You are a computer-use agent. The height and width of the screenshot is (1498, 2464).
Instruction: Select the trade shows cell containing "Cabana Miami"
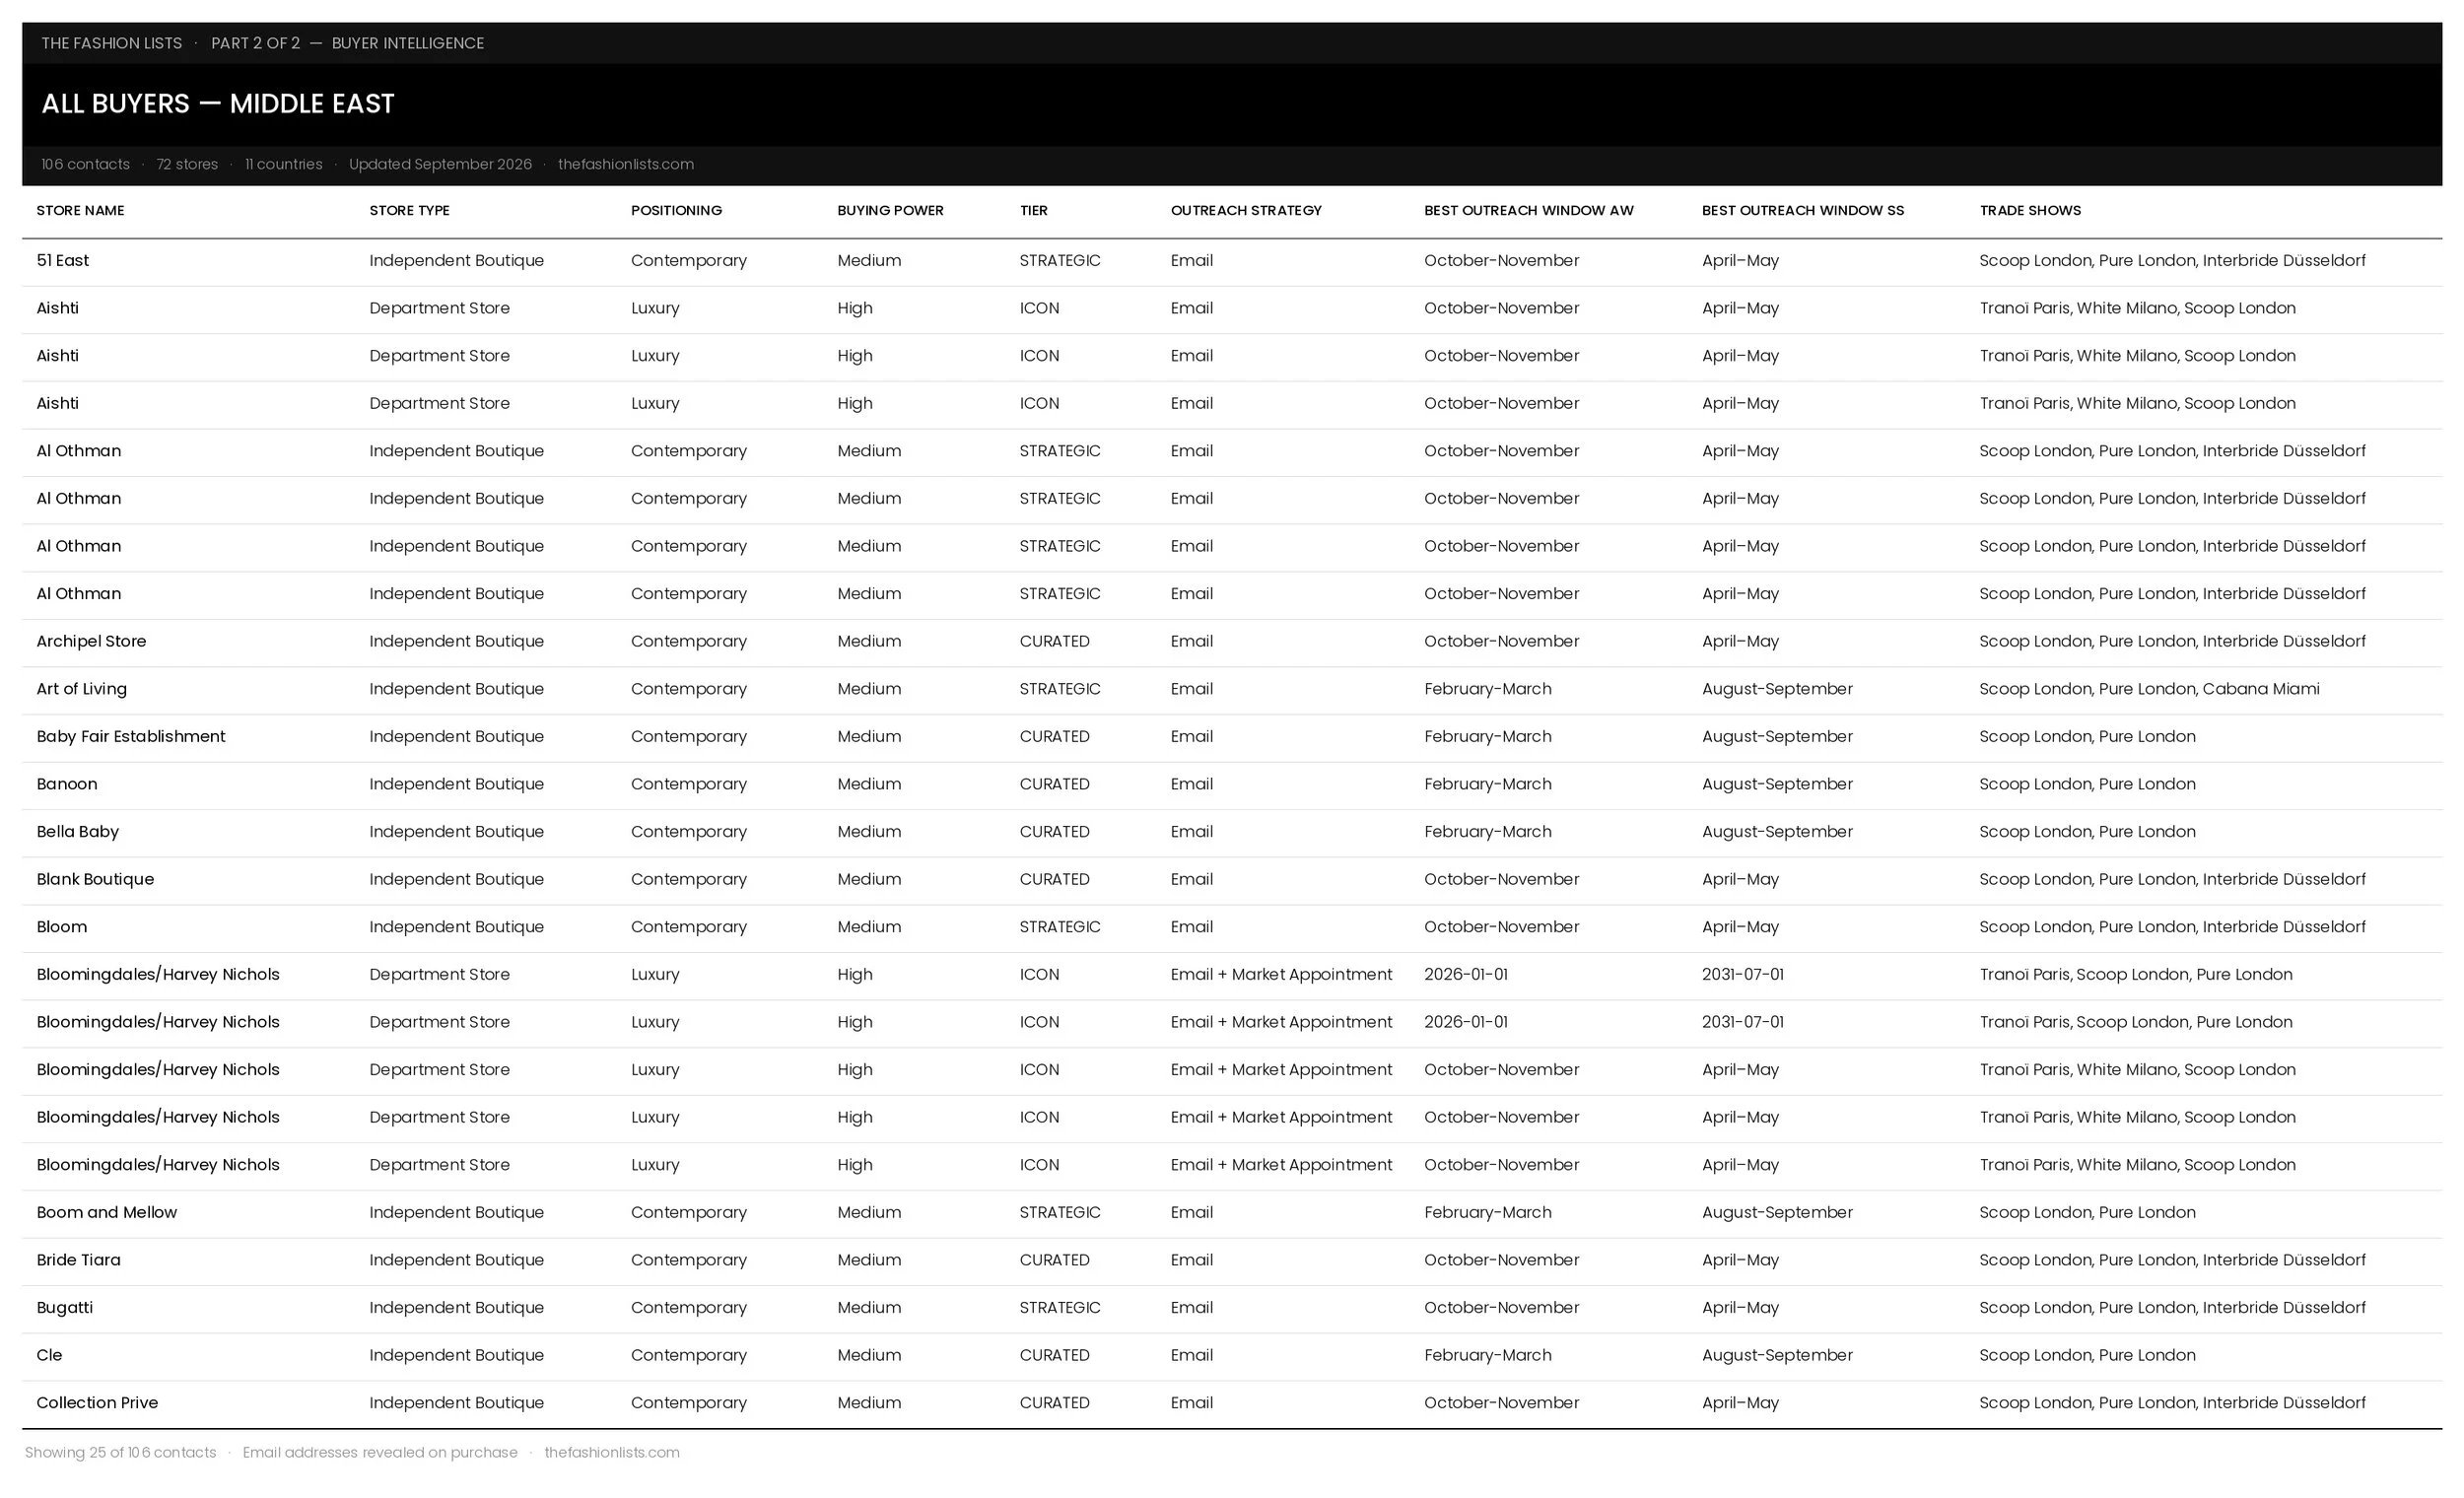[x=2149, y=689]
